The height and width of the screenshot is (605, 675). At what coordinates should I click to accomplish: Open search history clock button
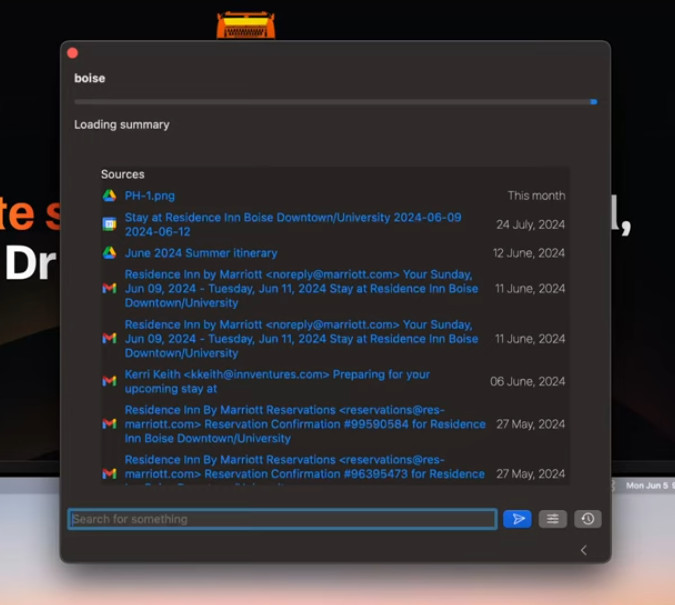pyautogui.click(x=588, y=519)
